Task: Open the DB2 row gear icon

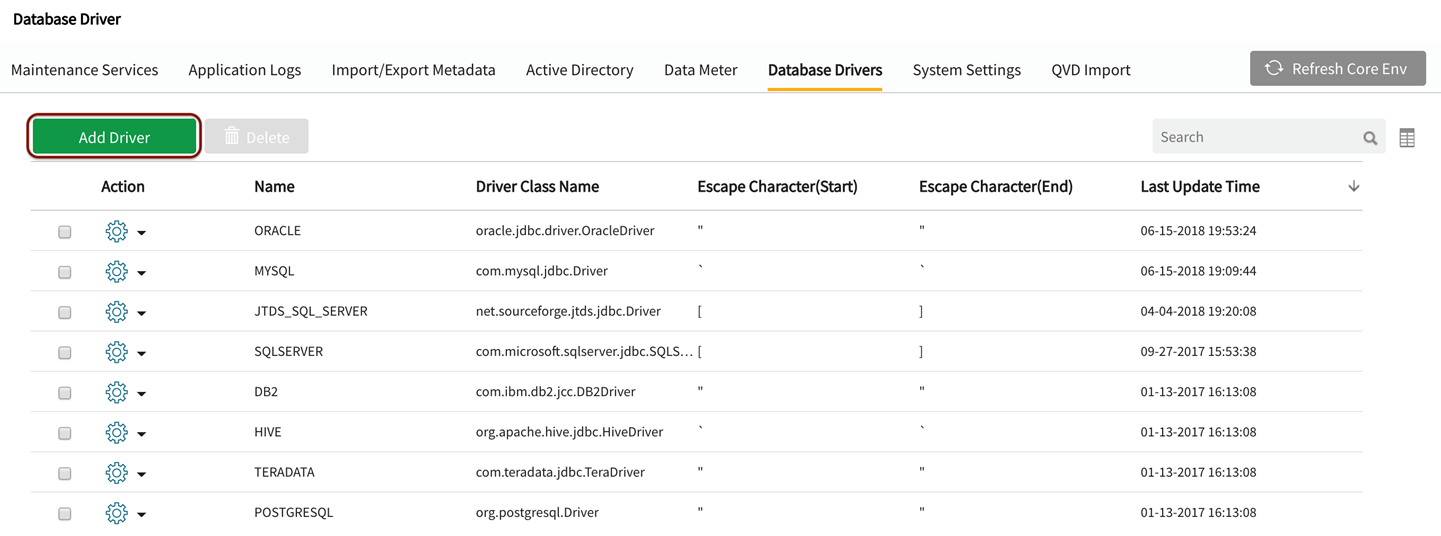Action: coord(116,392)
